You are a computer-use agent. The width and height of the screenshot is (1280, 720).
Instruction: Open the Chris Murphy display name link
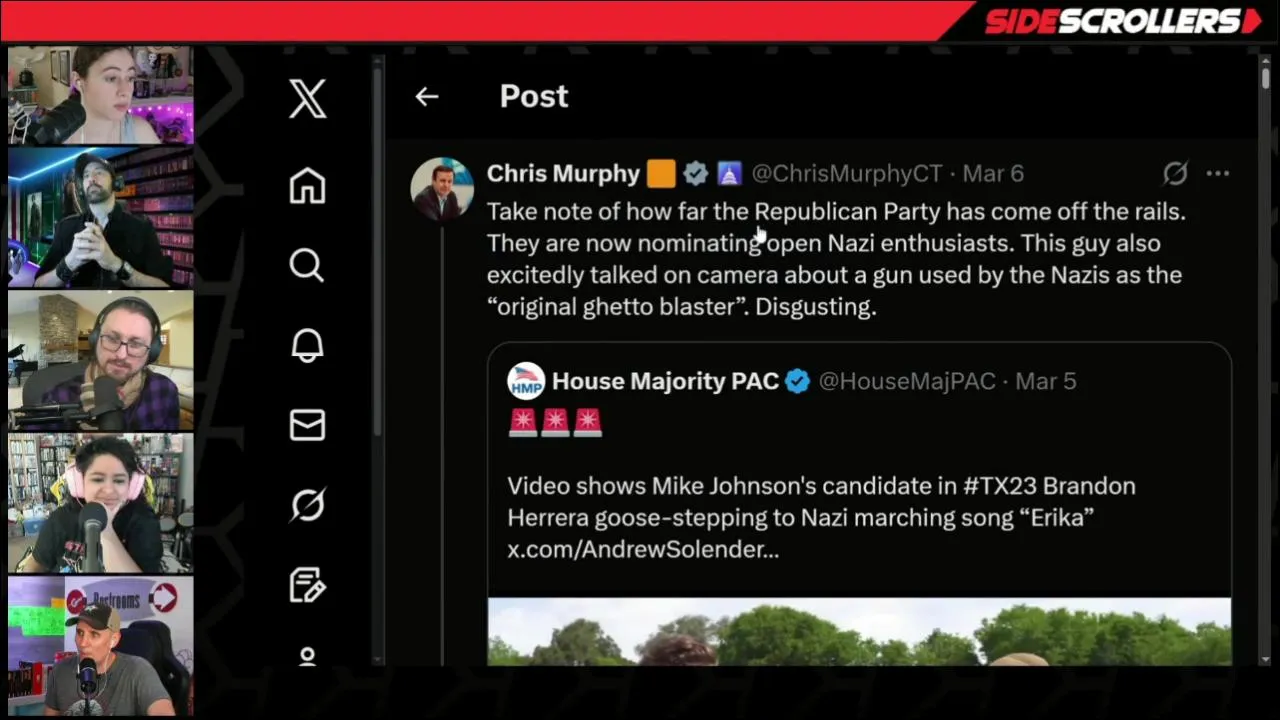click(x=563, y=174)
